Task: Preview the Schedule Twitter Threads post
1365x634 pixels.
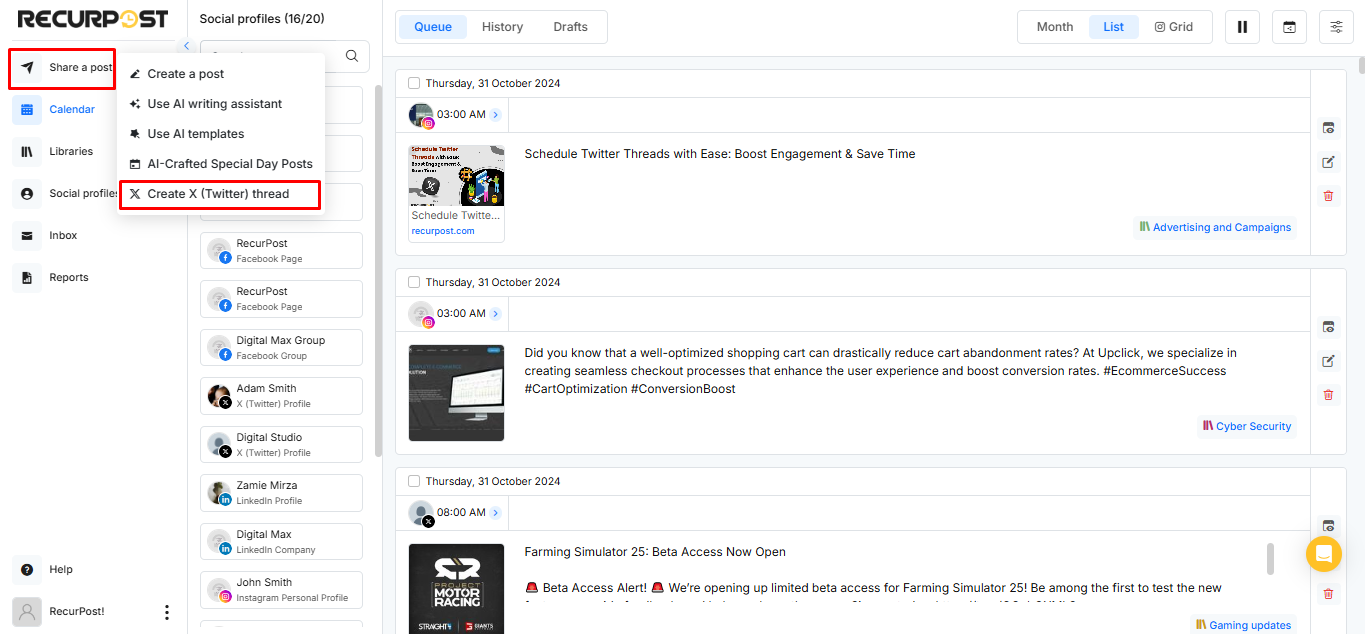Action: pos(1328,128)
